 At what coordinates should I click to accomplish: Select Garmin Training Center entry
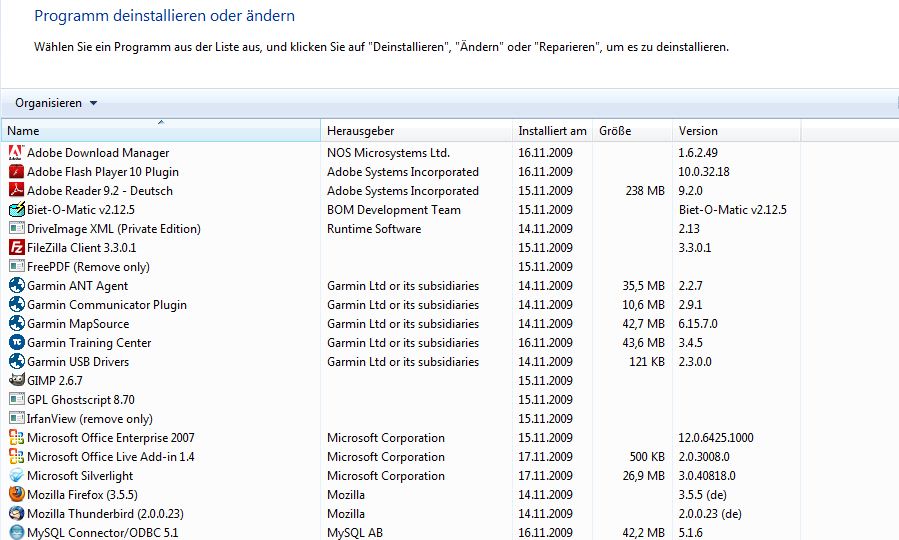click(x=89, y=343)
